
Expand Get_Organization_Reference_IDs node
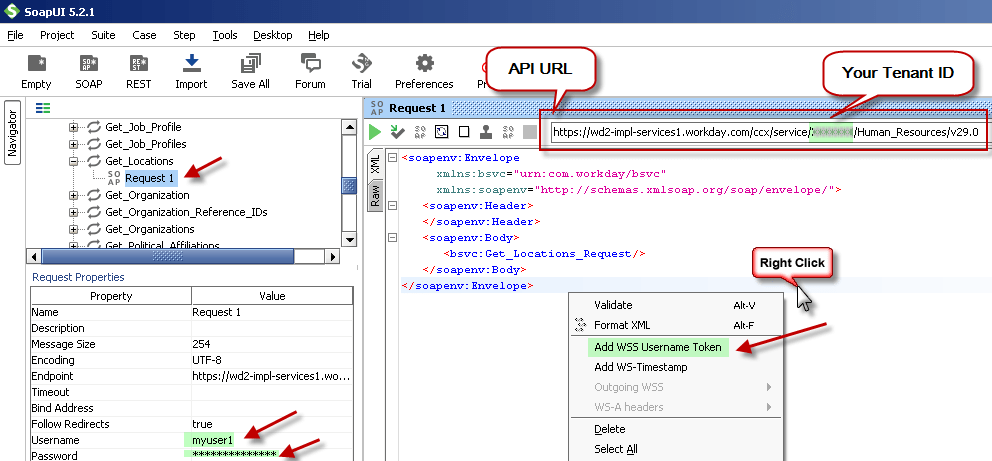73,212
